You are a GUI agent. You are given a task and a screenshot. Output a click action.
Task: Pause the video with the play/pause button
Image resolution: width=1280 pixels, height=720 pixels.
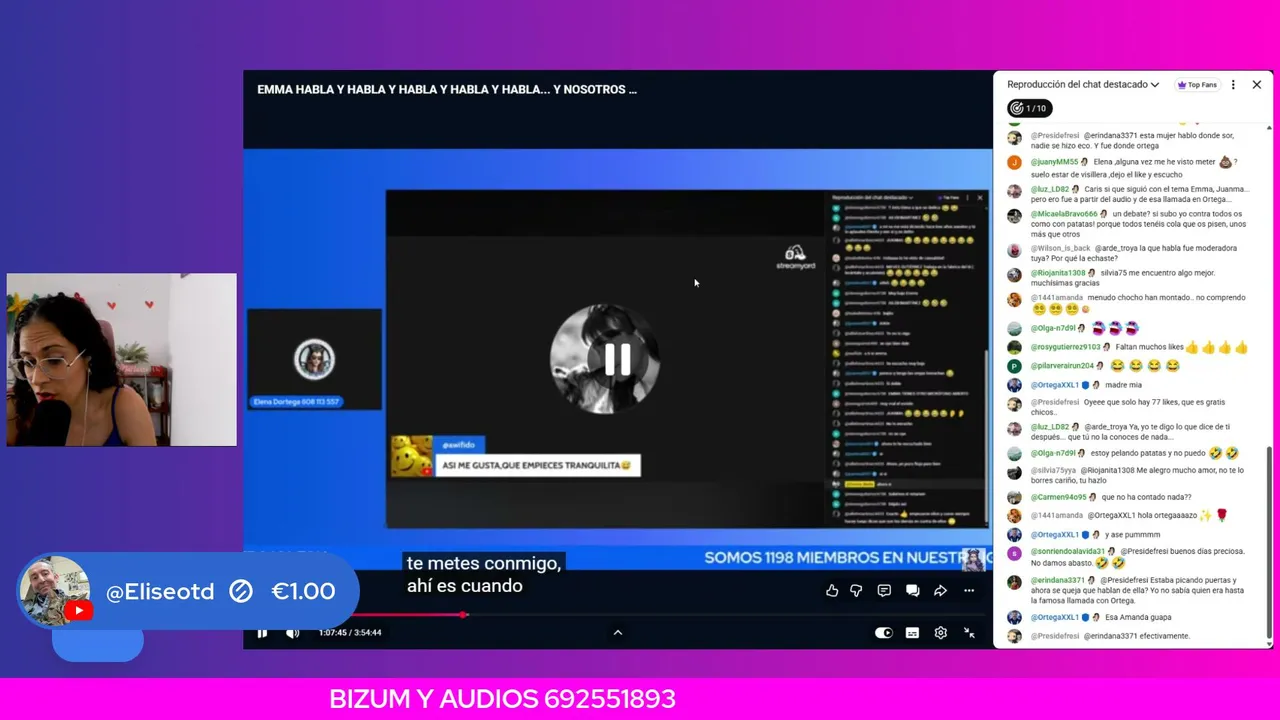[262, 632]
